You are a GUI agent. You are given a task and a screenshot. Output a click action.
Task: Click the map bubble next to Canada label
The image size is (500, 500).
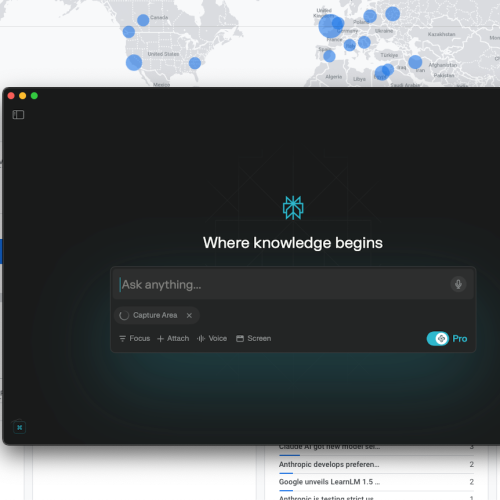click(x=143, y=20)
